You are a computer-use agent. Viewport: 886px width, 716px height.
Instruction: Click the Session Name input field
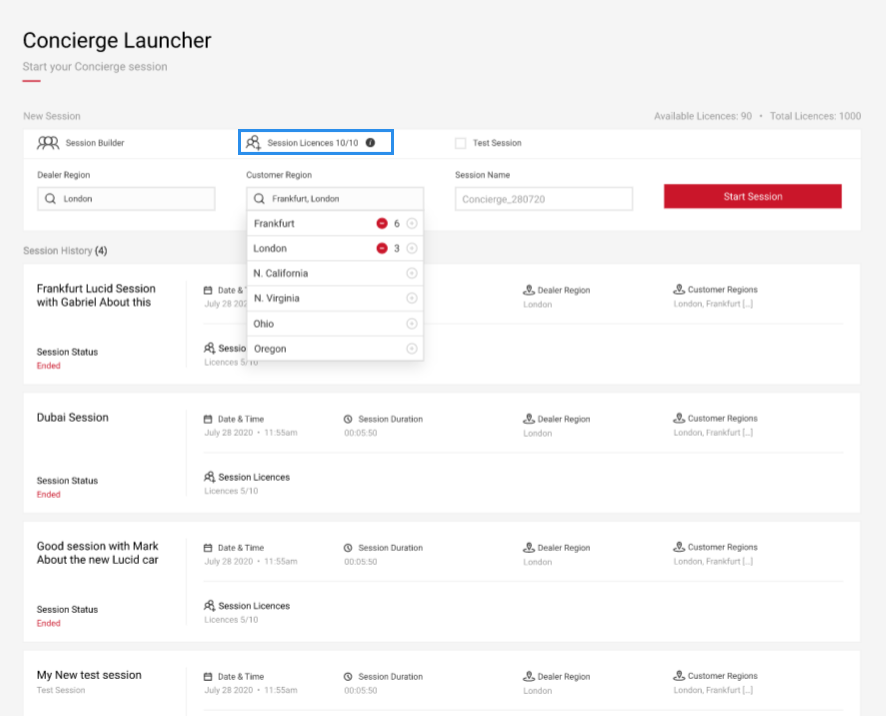pos(544,199)
